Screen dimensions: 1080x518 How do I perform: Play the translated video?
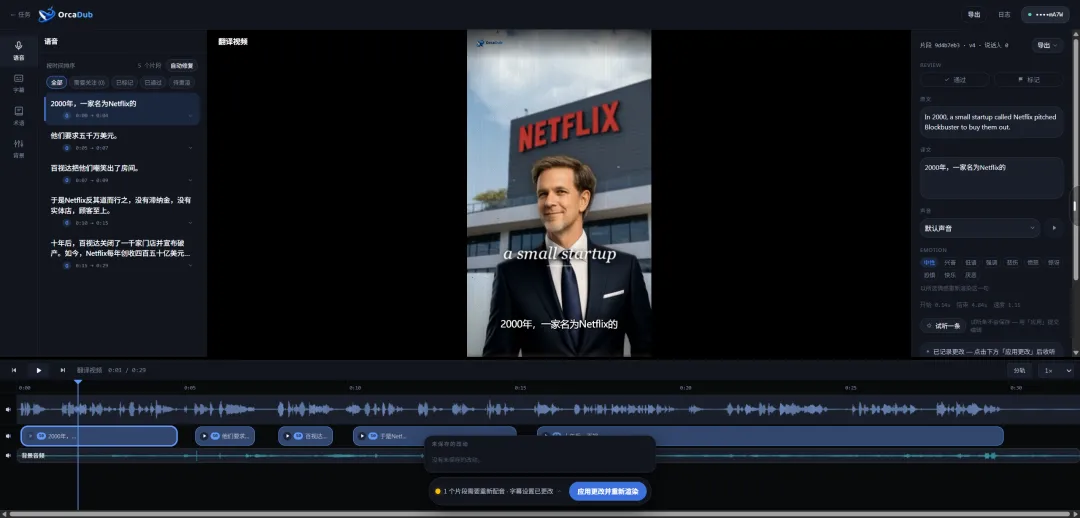click(39, 370)
